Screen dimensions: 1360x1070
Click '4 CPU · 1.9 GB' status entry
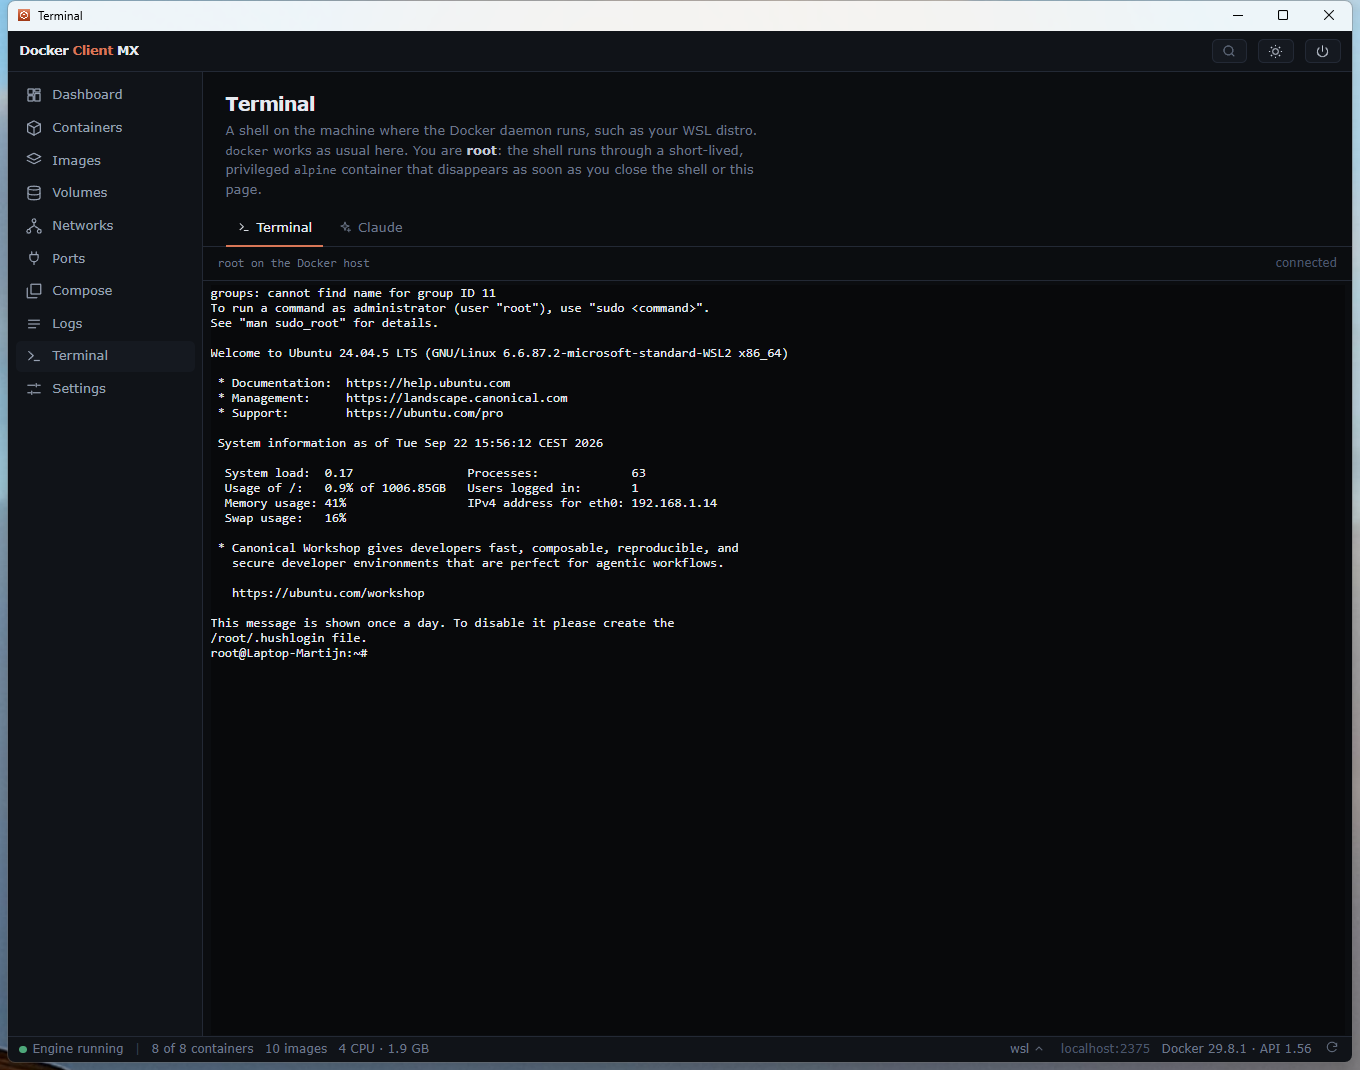click(384, 1049)
